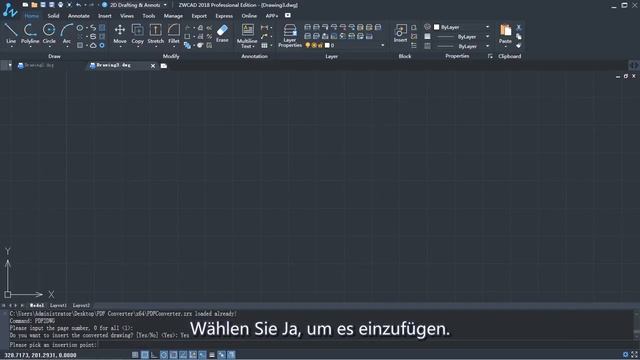
Task: Click the layer 0 white color swatch
Action: pyautogui.click(x=327, y=45)
